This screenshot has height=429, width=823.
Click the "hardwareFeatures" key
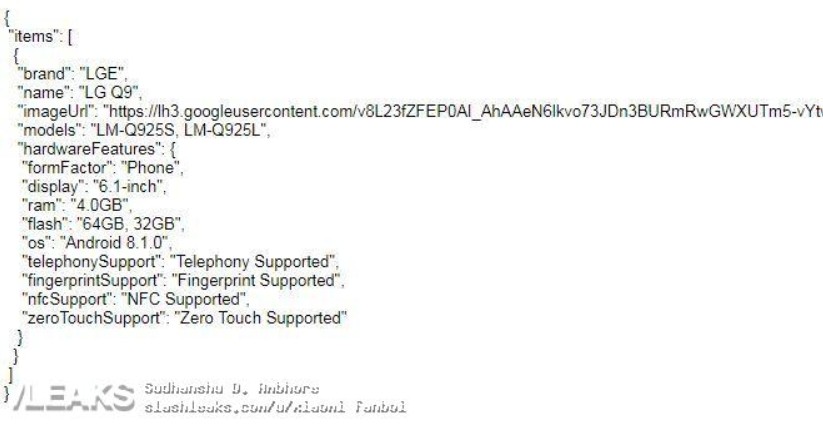89,149
